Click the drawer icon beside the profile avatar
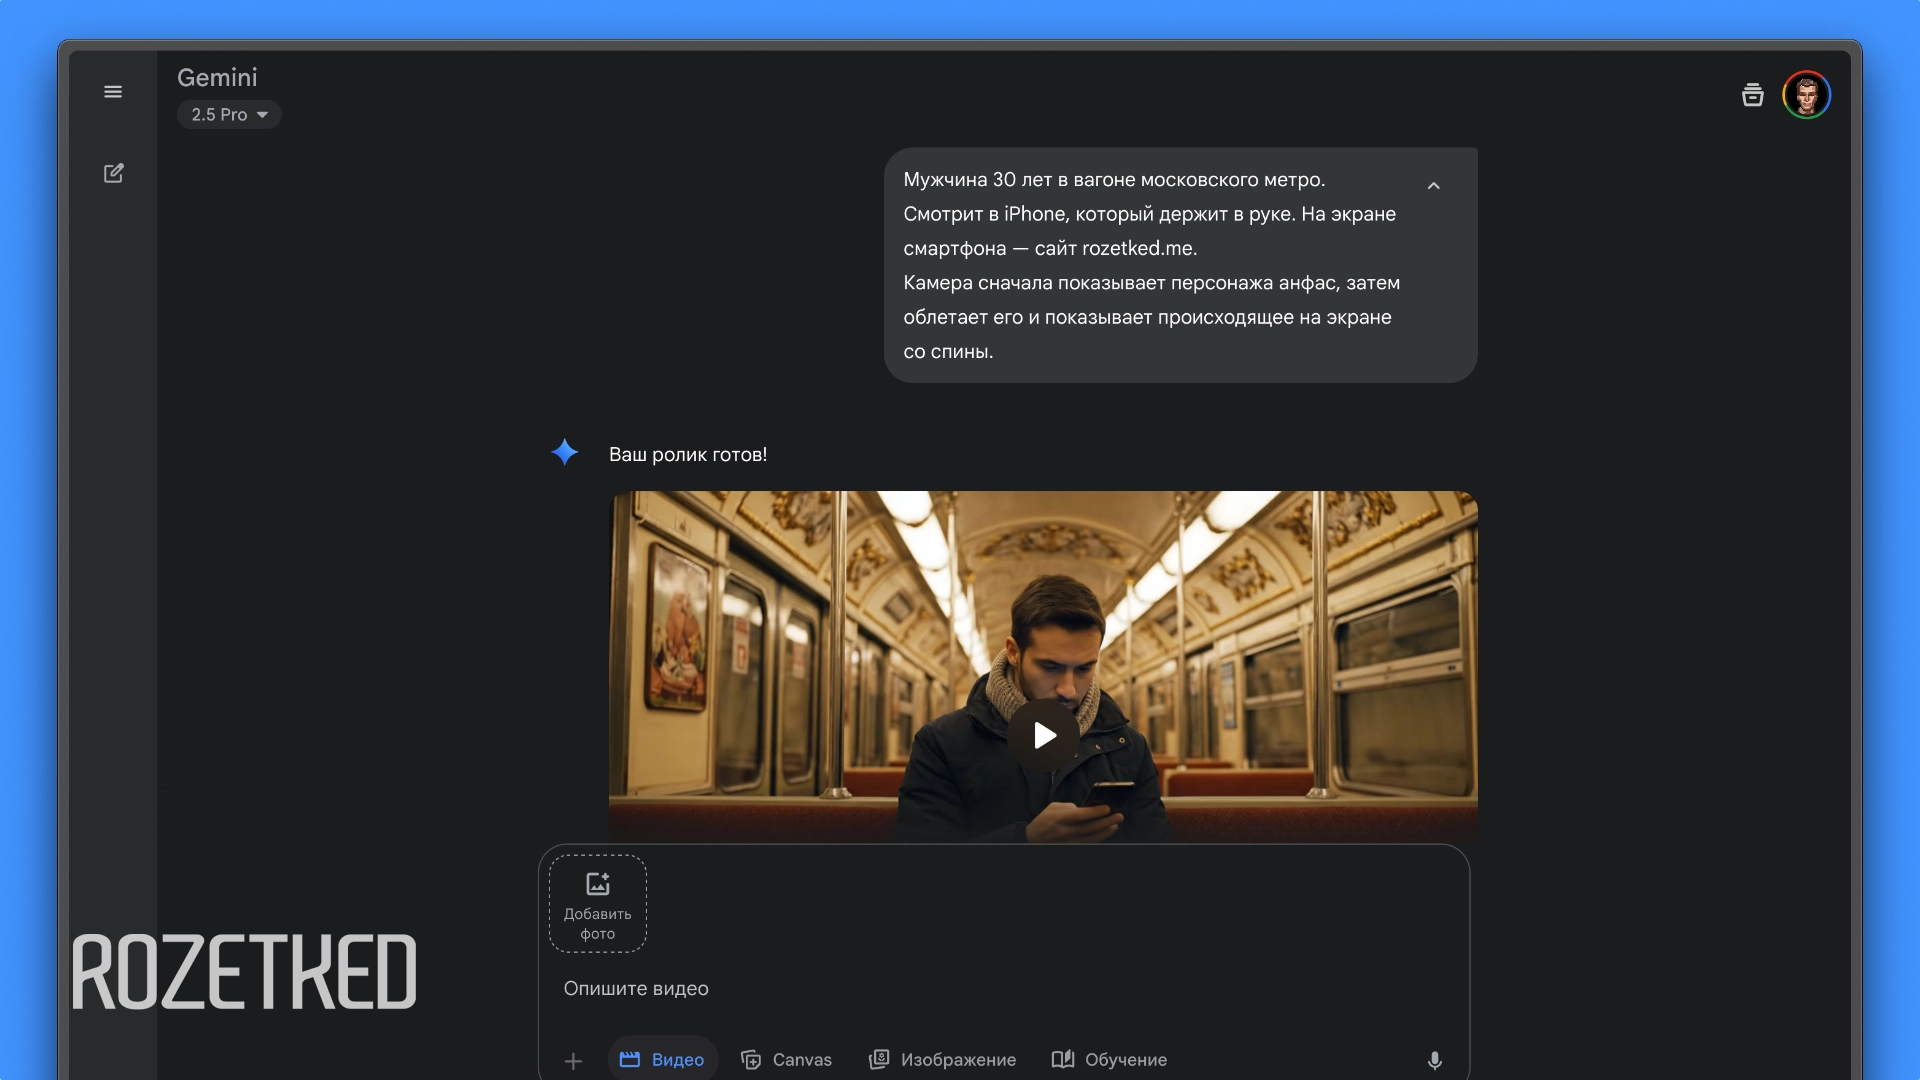 [1752, 93]
